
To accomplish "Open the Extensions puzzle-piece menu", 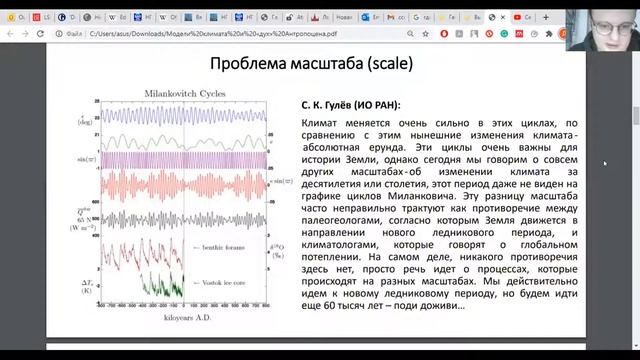I will pos(549,34).
